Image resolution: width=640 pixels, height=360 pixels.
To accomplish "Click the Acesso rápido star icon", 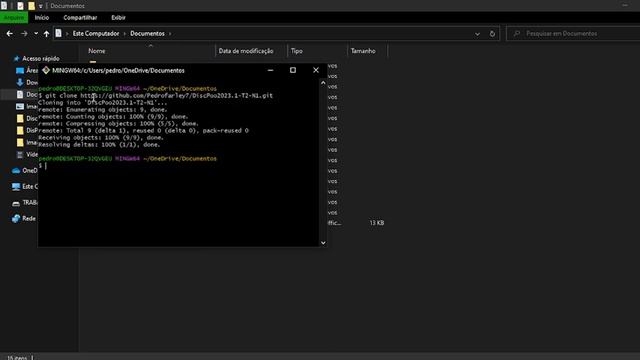I will coord(16,59).
